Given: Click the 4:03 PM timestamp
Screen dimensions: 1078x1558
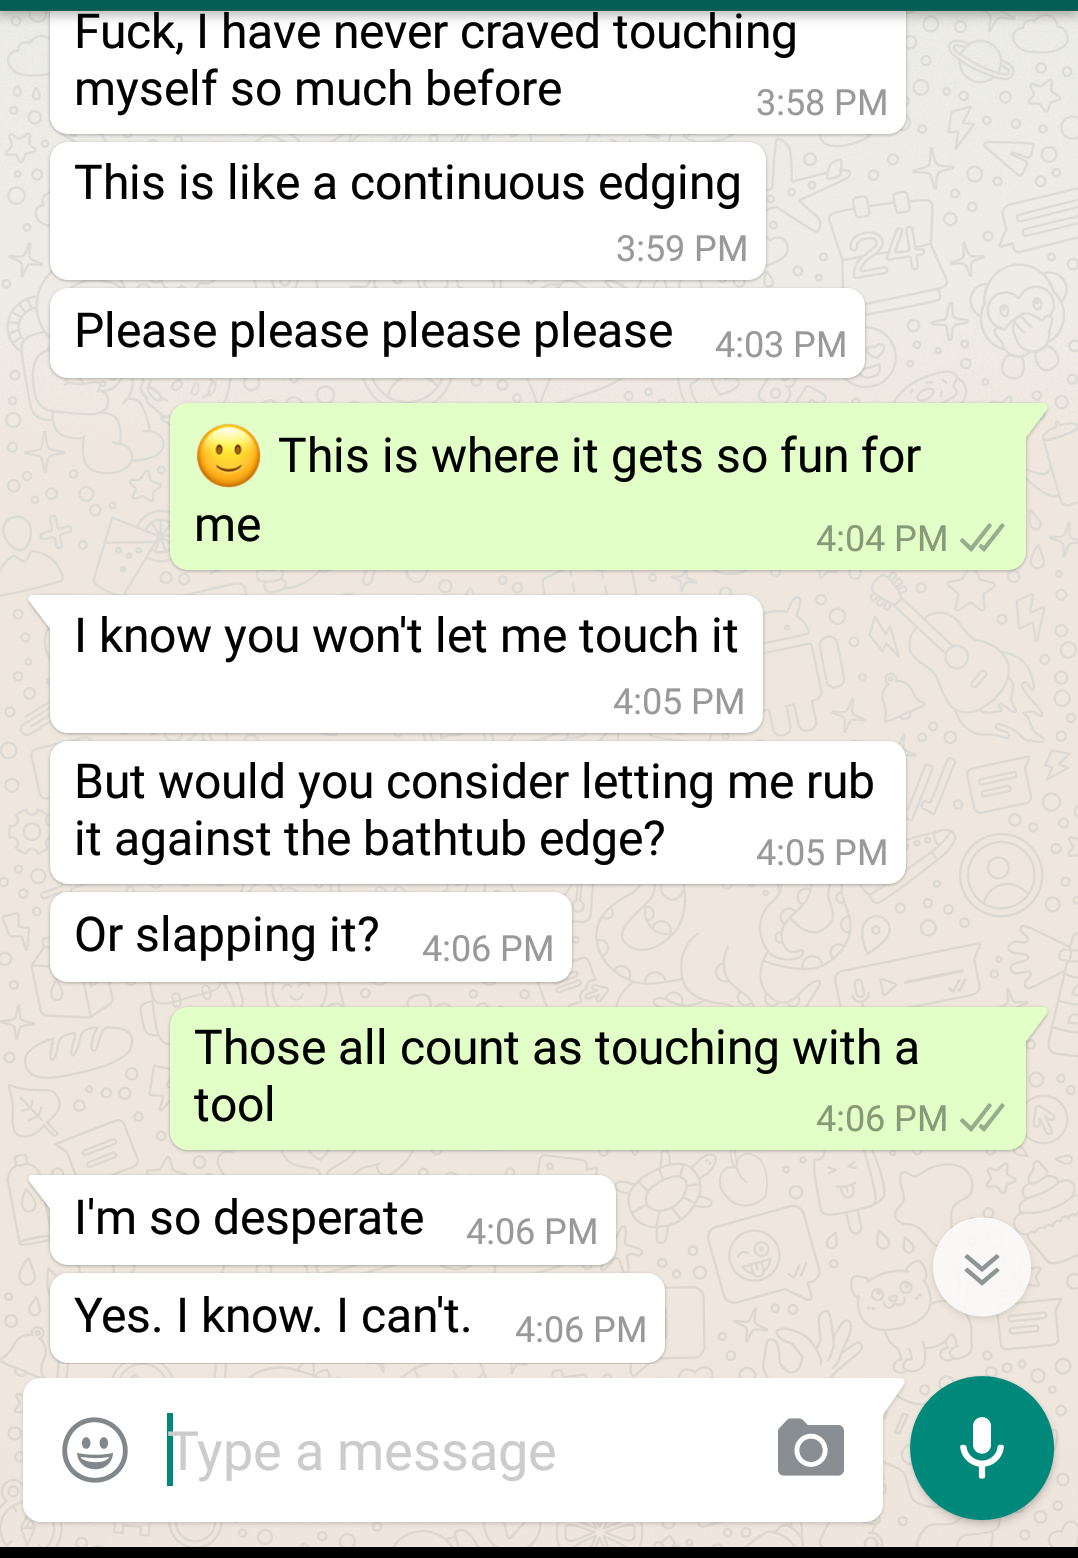Looking at the screenshot, I should [x=780, y=345].
